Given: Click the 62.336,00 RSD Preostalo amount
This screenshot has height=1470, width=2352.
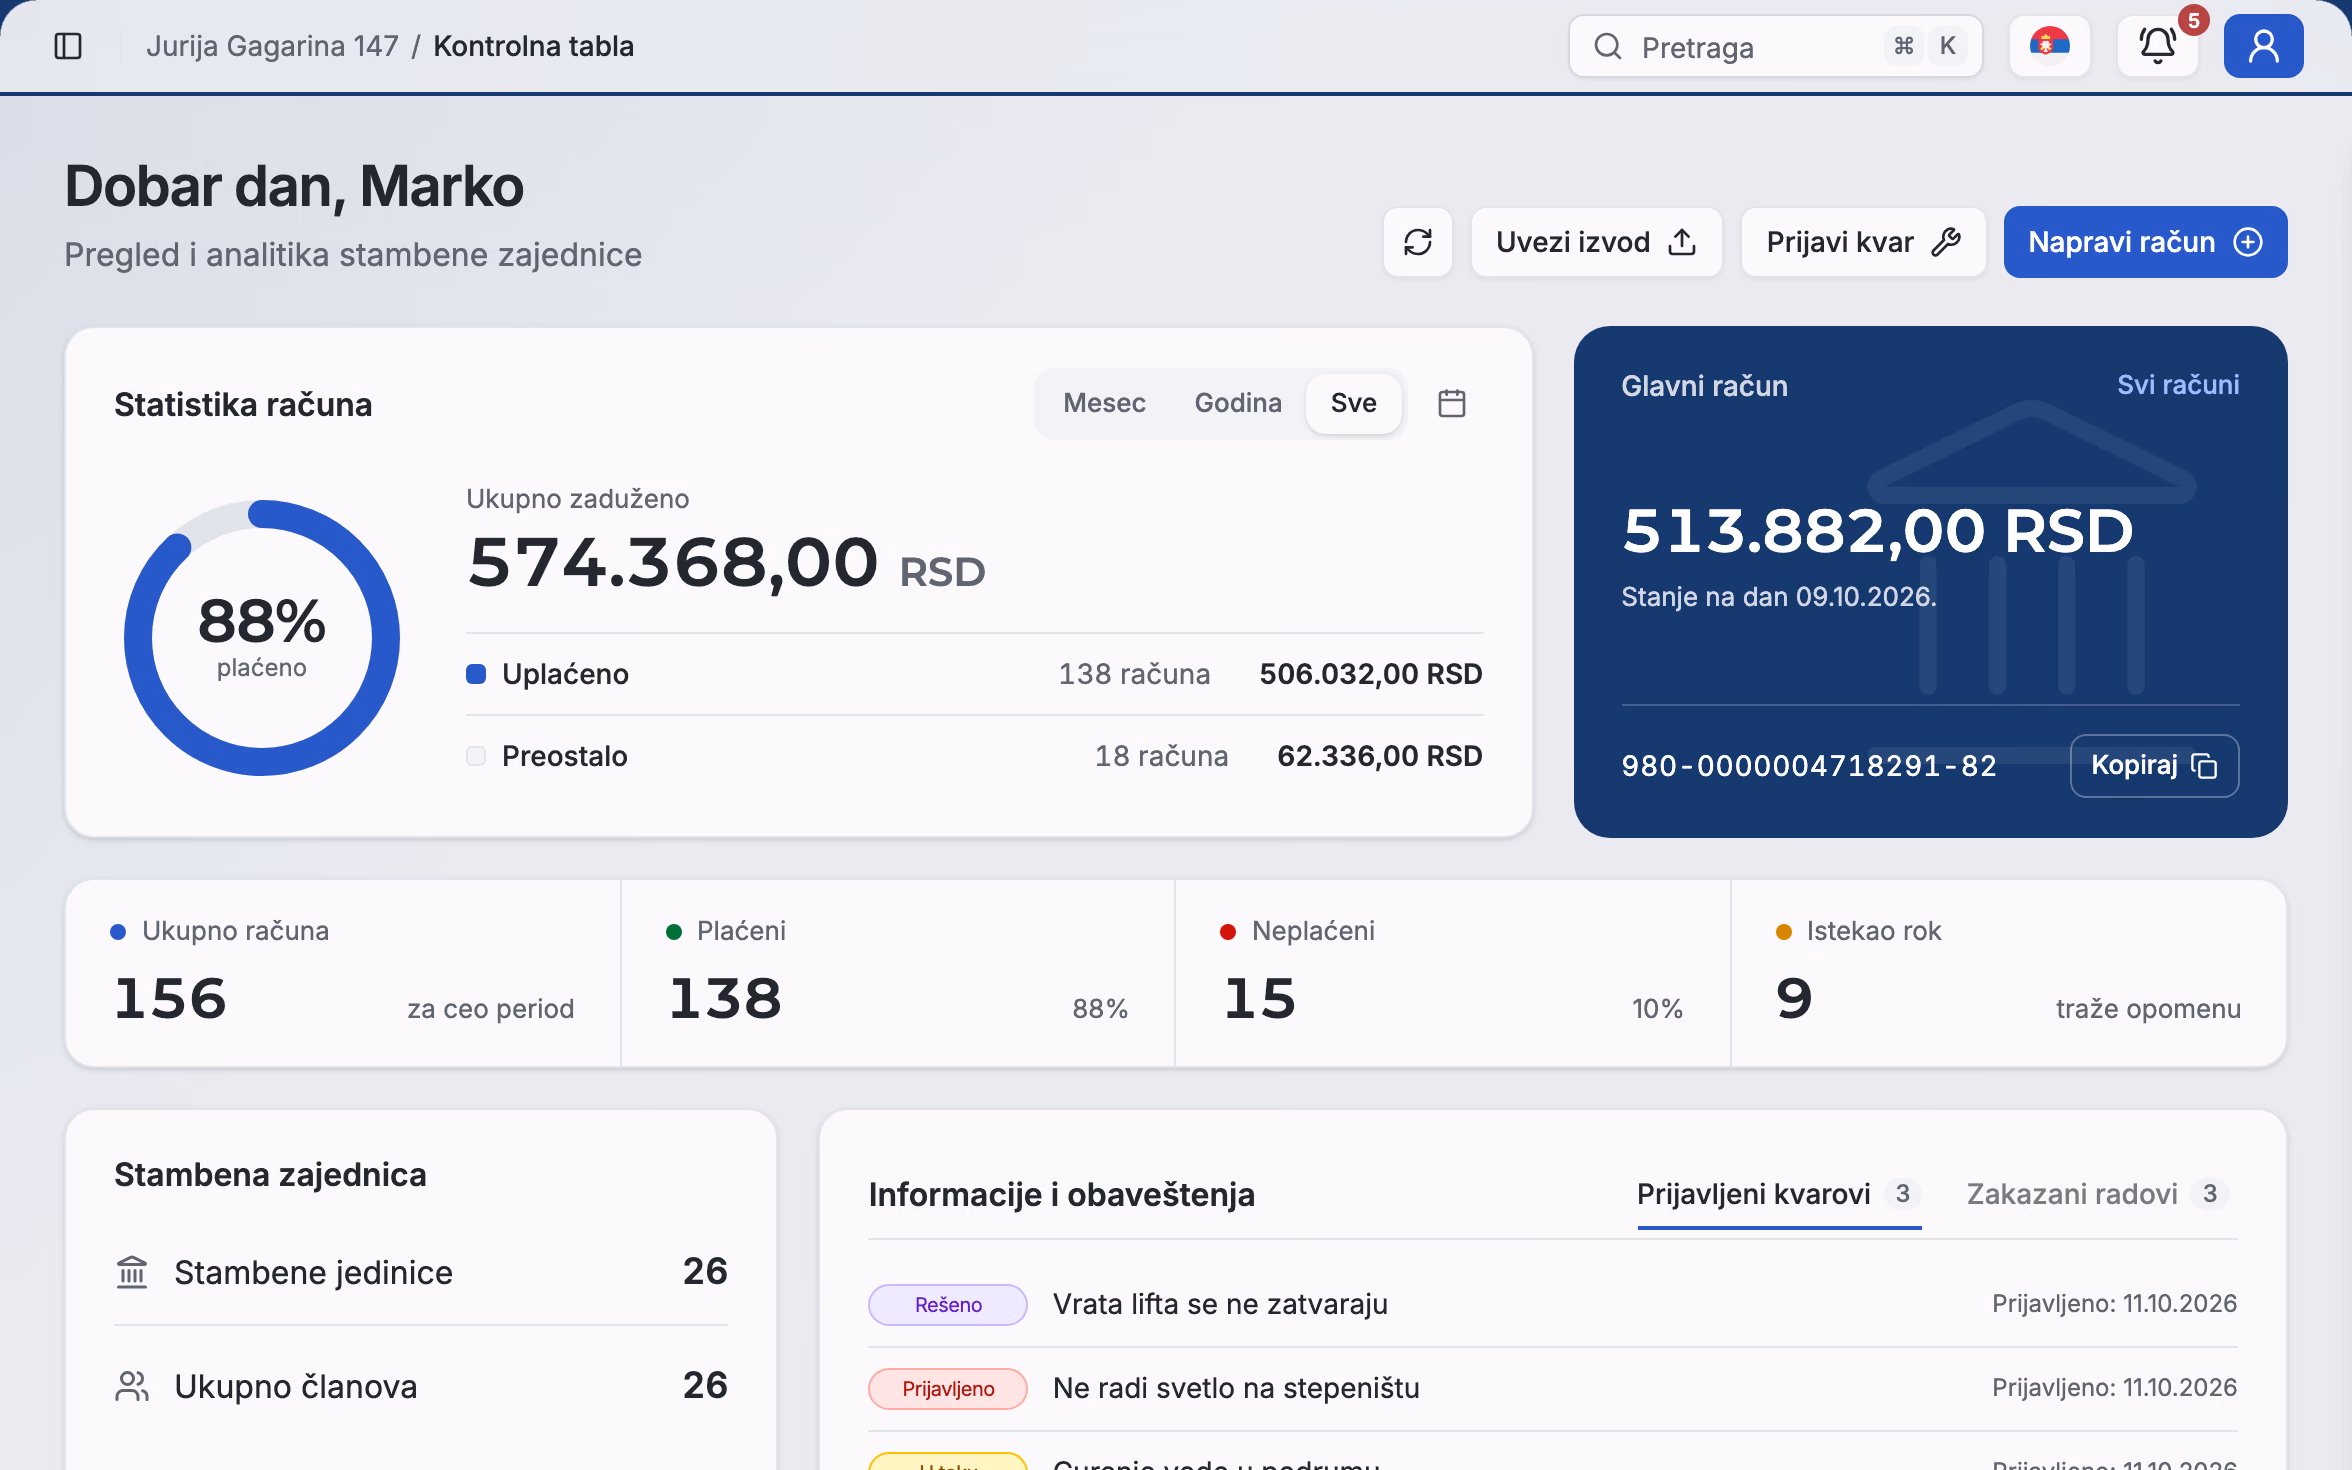Looking at the screenshot, I should 1380,756.
